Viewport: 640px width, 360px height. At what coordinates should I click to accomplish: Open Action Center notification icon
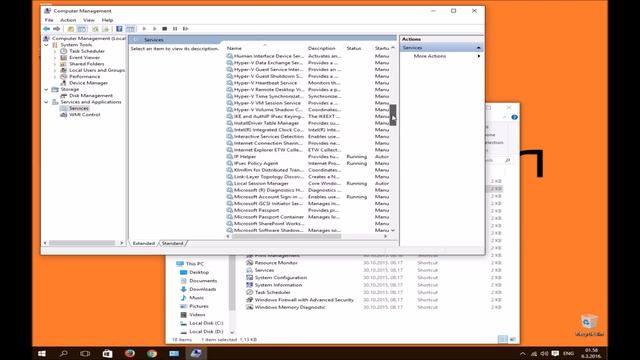click(555, 353)
